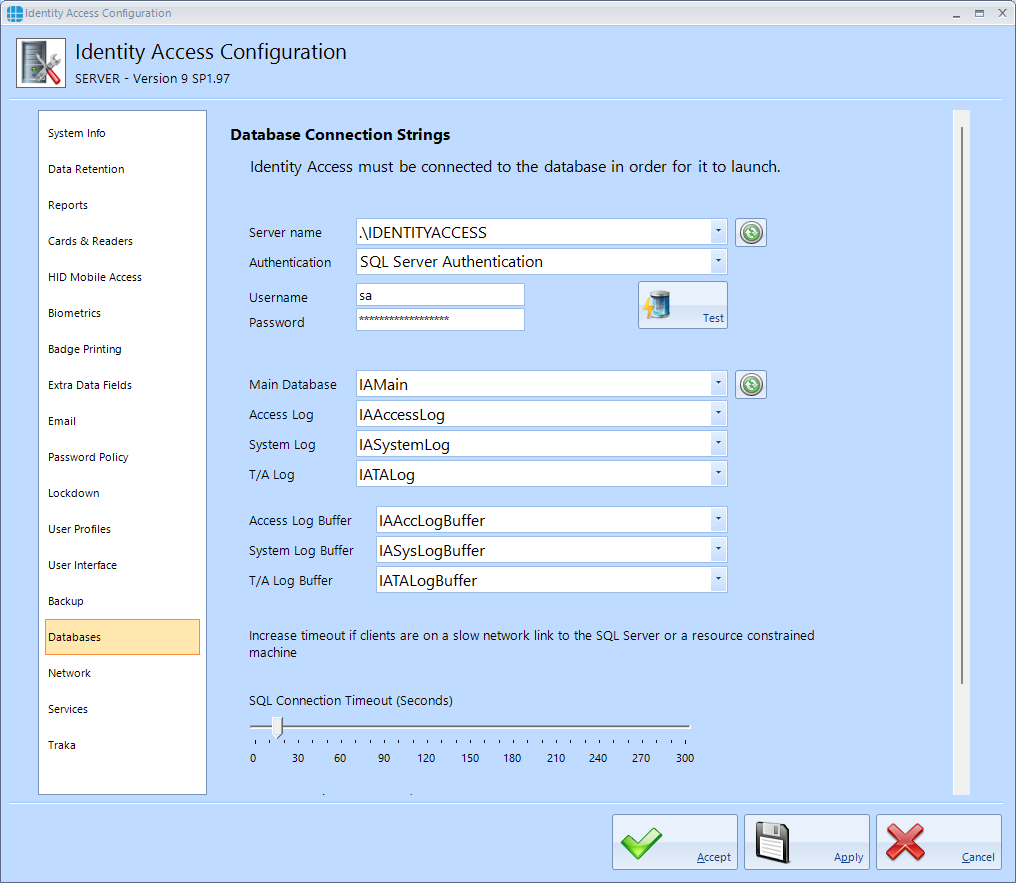Open the Access Log database dropdown
Screen dimensions: 1016x883
click(718, 413)
